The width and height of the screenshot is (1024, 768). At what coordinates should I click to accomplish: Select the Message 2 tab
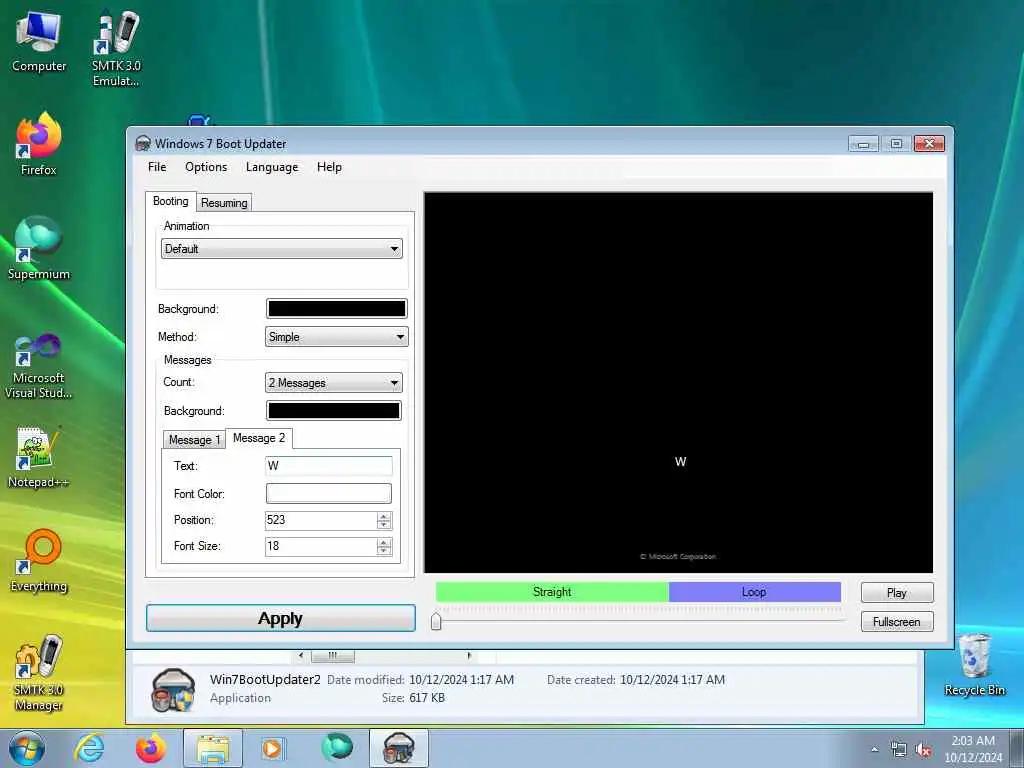259,438
